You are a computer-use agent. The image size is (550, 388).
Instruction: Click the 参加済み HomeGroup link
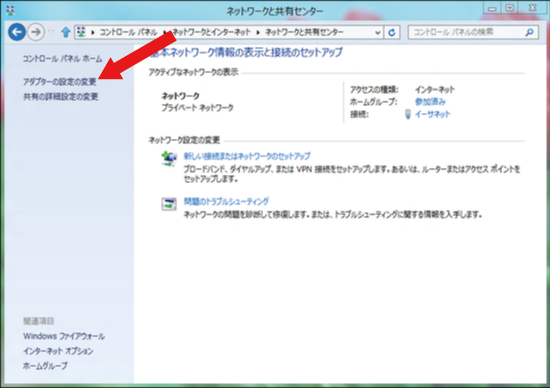click(430, 102)
